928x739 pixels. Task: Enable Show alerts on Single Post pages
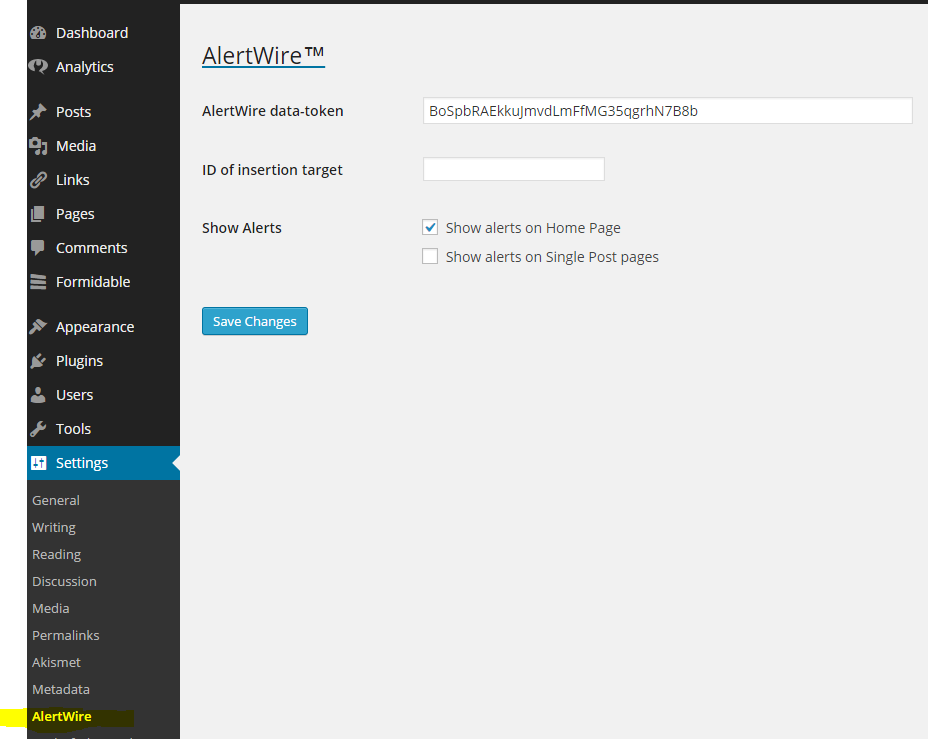[x=430, y=256]
